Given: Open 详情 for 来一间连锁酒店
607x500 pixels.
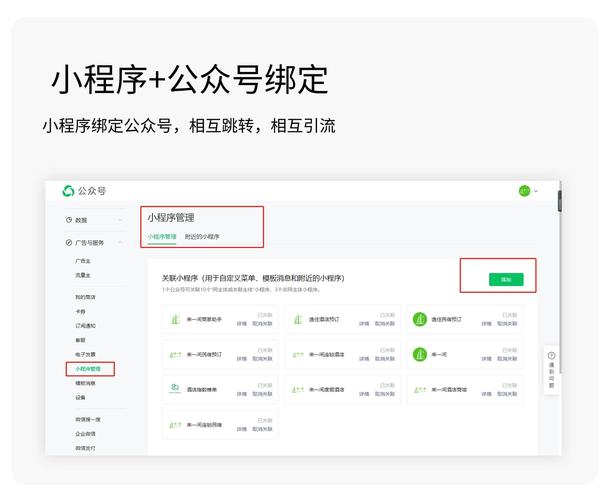Looking at the screenshot, I should [364, 359].
